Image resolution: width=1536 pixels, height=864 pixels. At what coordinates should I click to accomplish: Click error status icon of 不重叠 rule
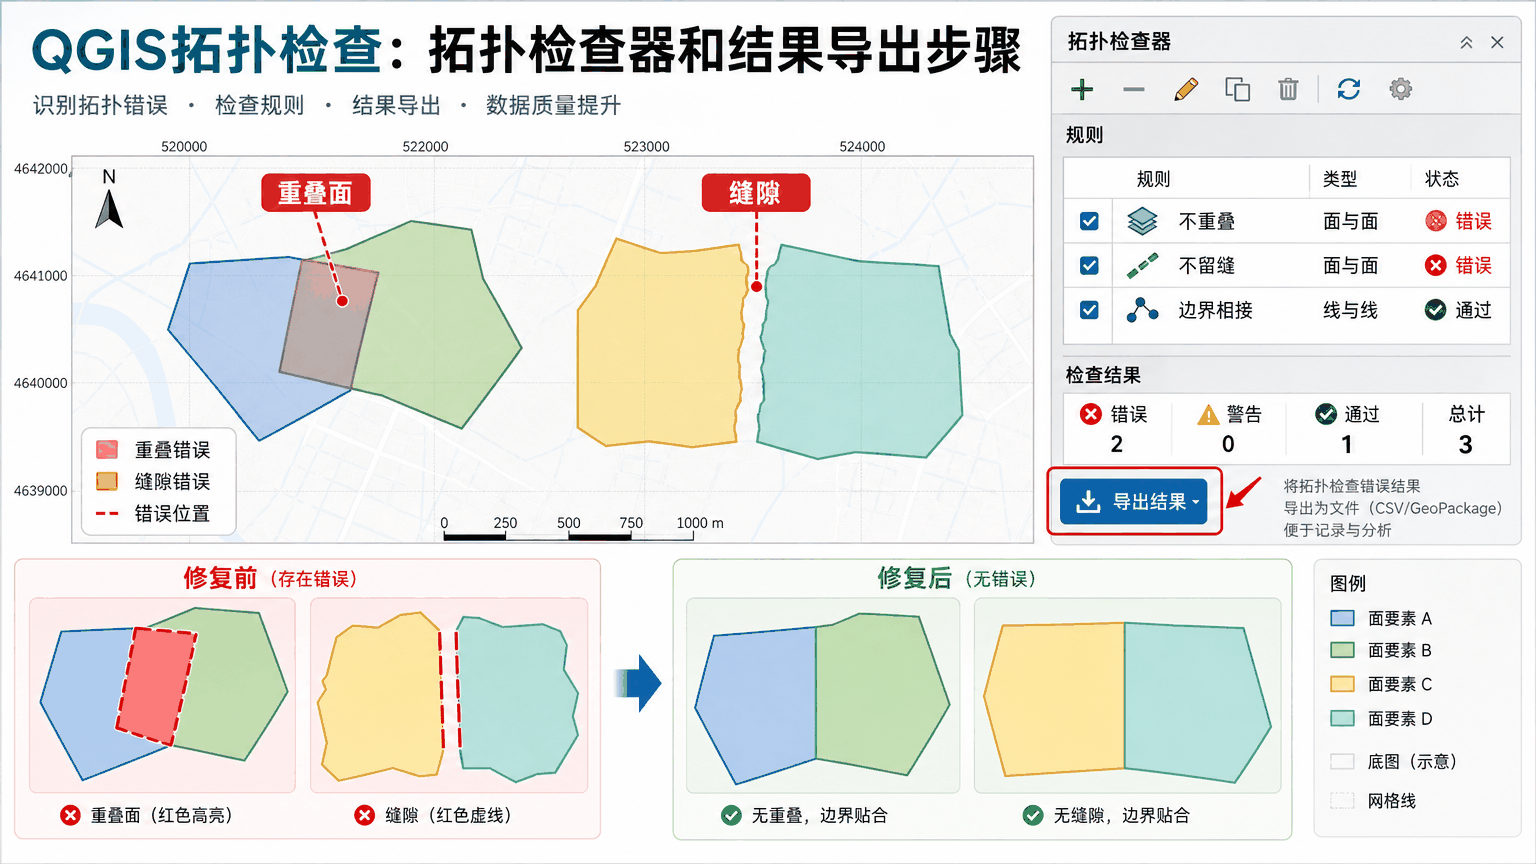pos(1436,221)
